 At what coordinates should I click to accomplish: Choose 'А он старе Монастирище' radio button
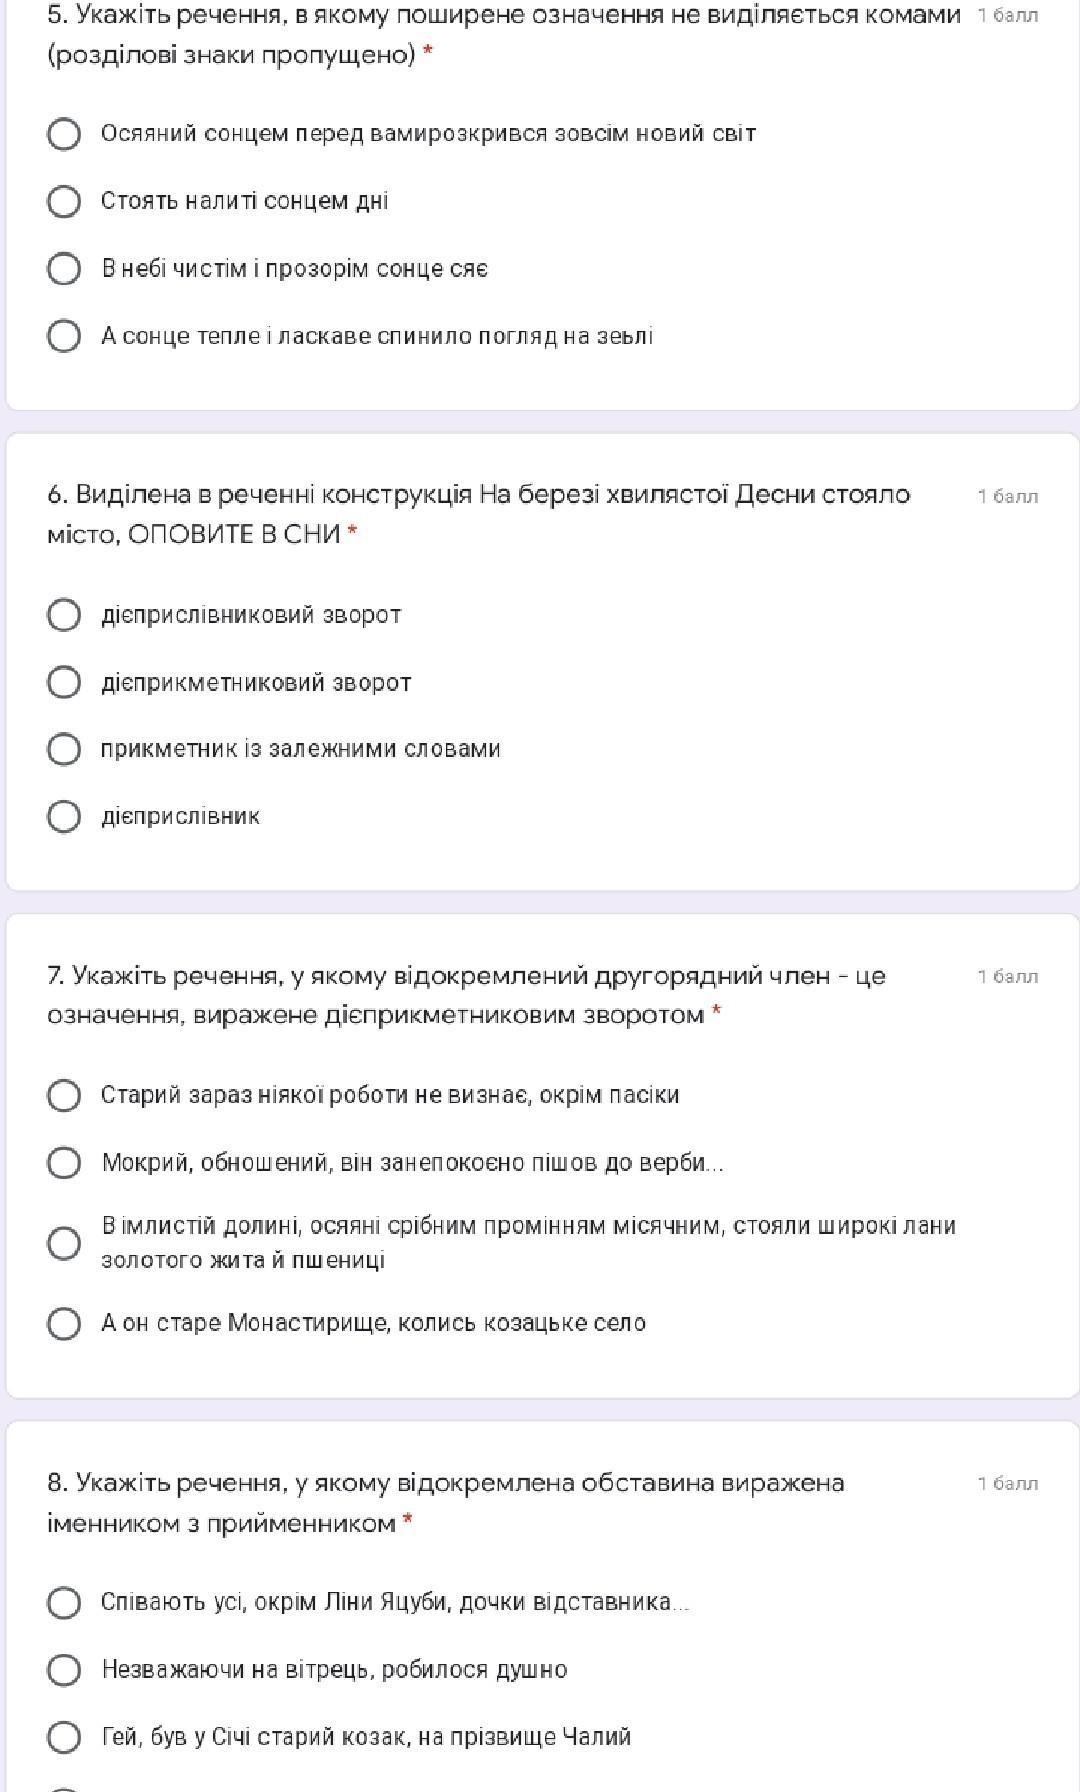[x=64, y=1323]
